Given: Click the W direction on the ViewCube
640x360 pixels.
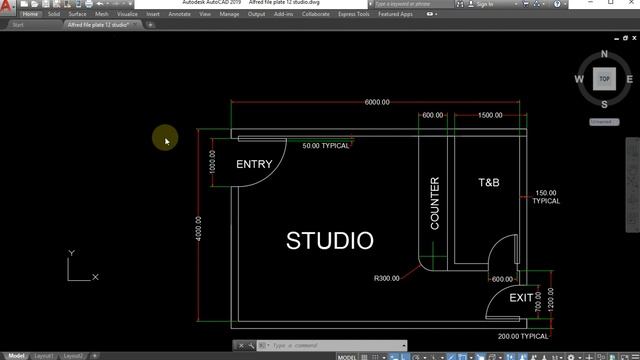Looking at the screenshot, I should (x=579, y=79).
